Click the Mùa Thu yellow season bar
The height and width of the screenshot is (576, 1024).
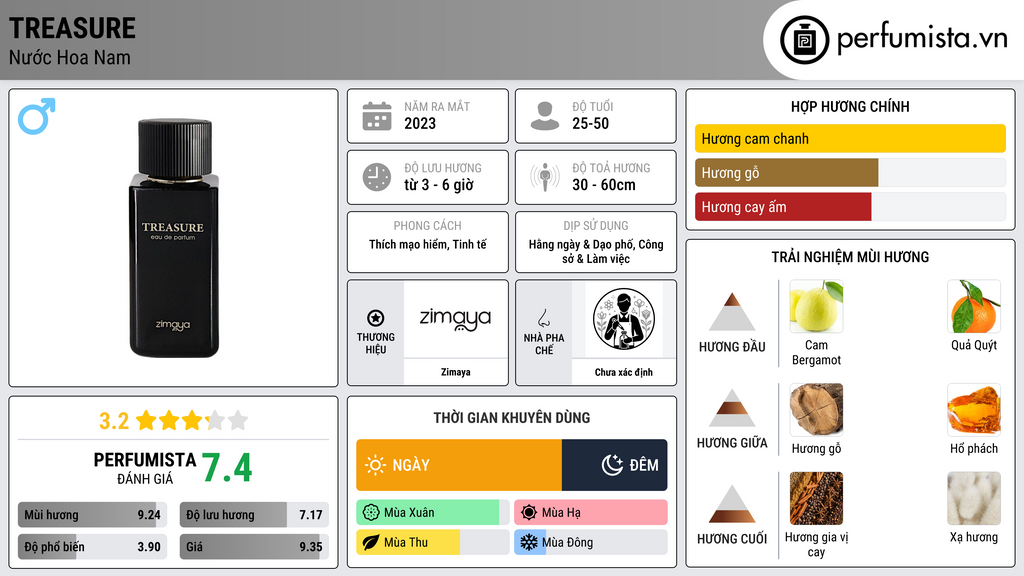pos(432,542)
